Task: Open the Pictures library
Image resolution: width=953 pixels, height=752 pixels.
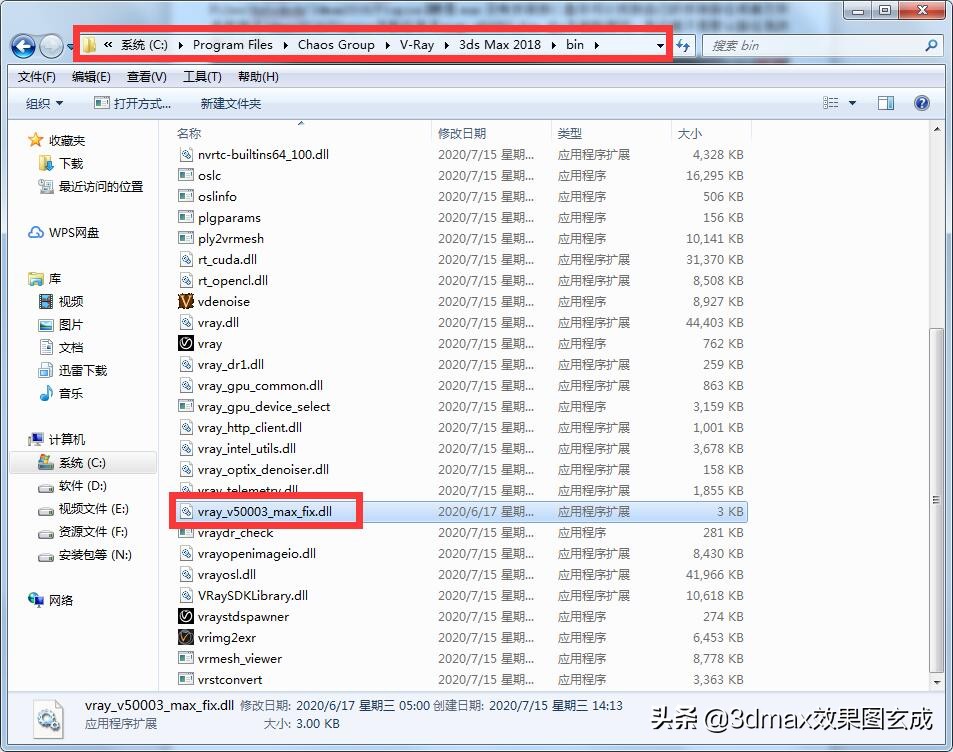Action: [61, 325]
